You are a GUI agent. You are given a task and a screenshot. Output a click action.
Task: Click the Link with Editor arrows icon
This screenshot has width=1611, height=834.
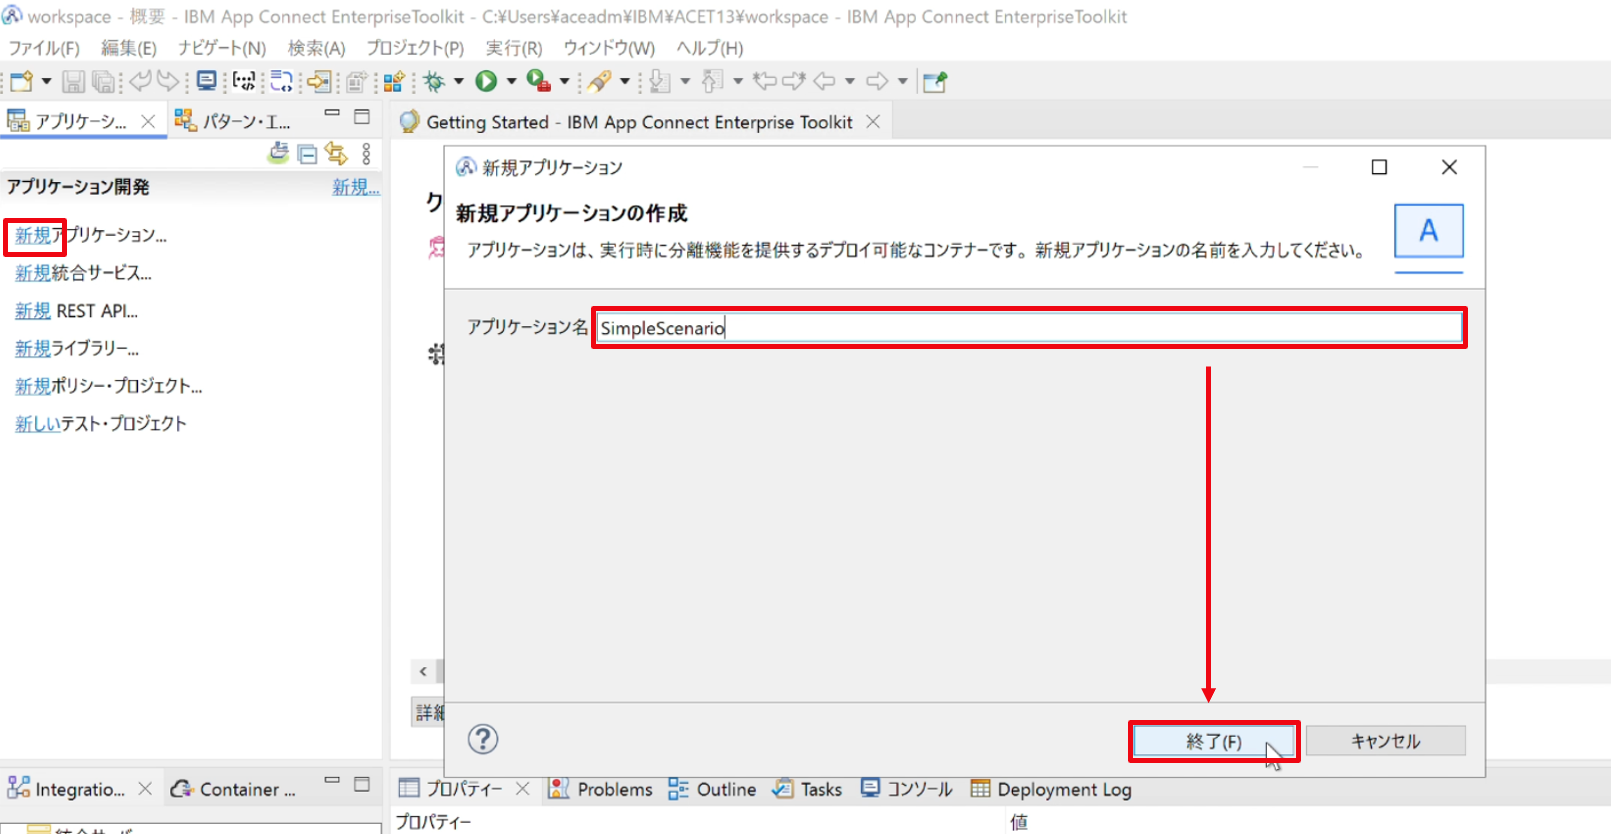(336, 153)
